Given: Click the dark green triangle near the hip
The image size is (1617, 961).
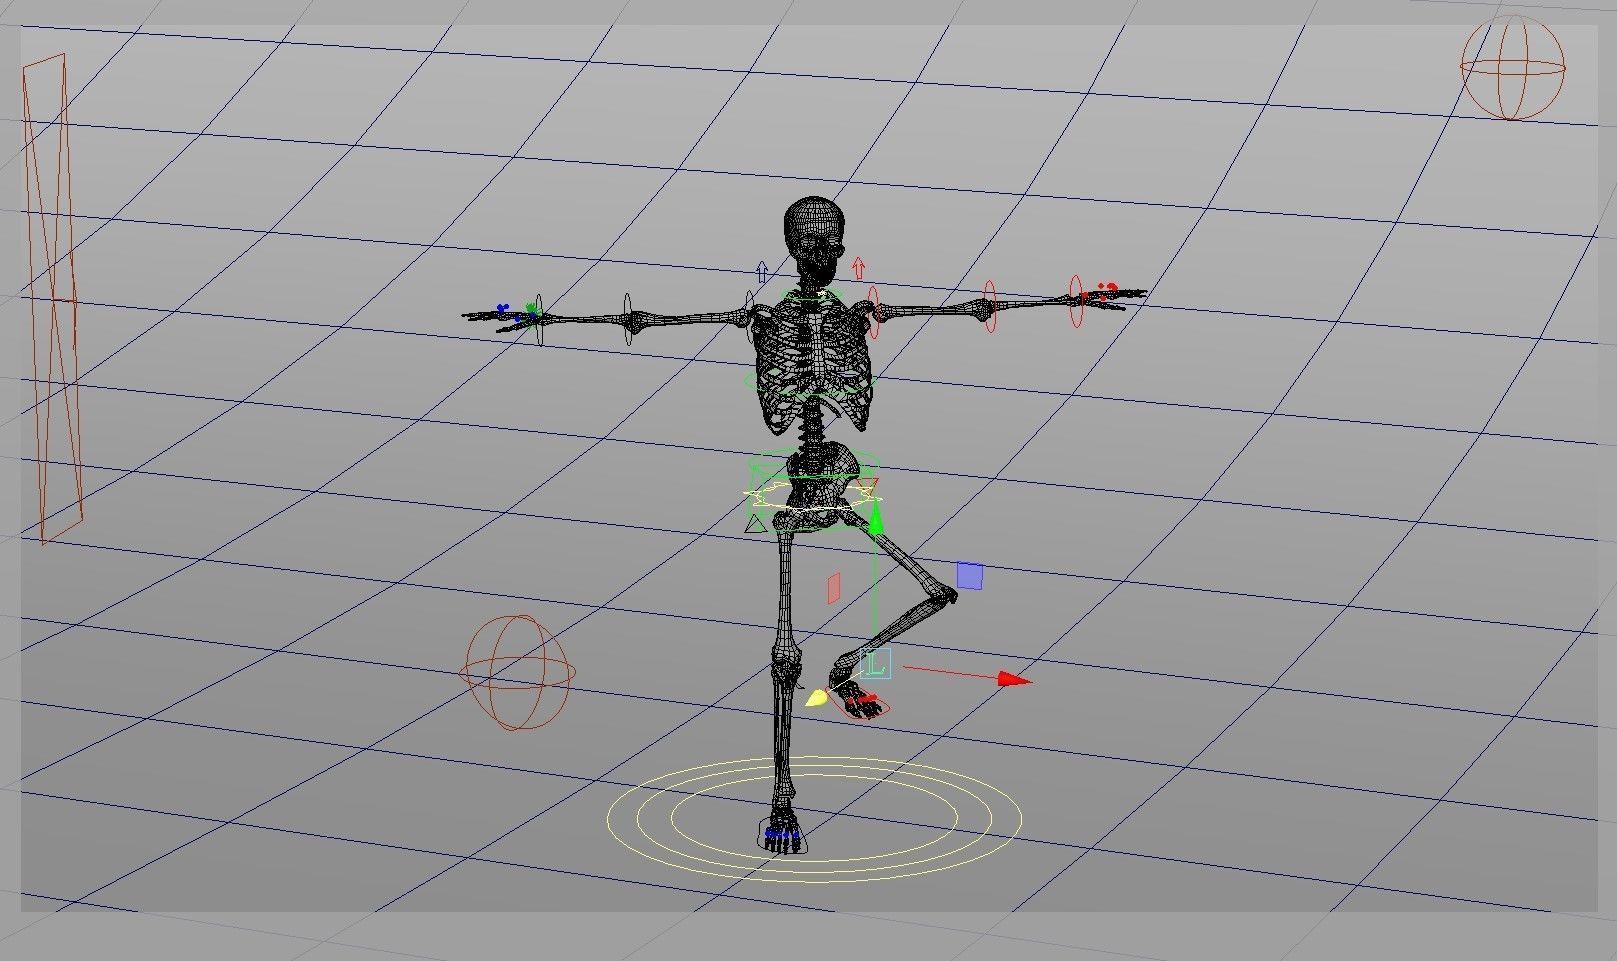Looking at the screenshot, I should pyautogui.click(x=756, y=523).
